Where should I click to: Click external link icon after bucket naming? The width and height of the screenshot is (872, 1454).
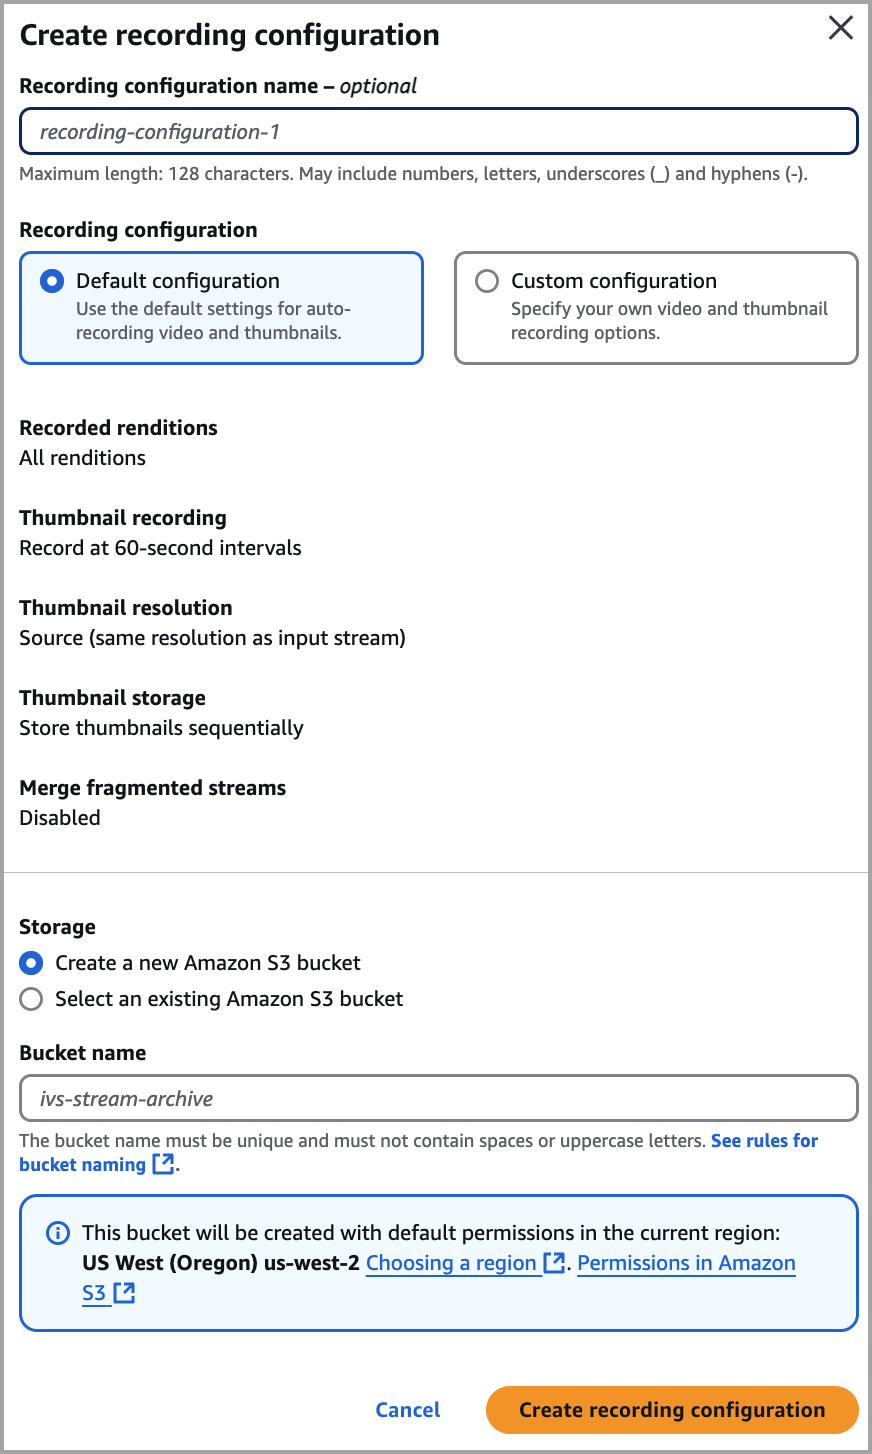coord(163,1164)
